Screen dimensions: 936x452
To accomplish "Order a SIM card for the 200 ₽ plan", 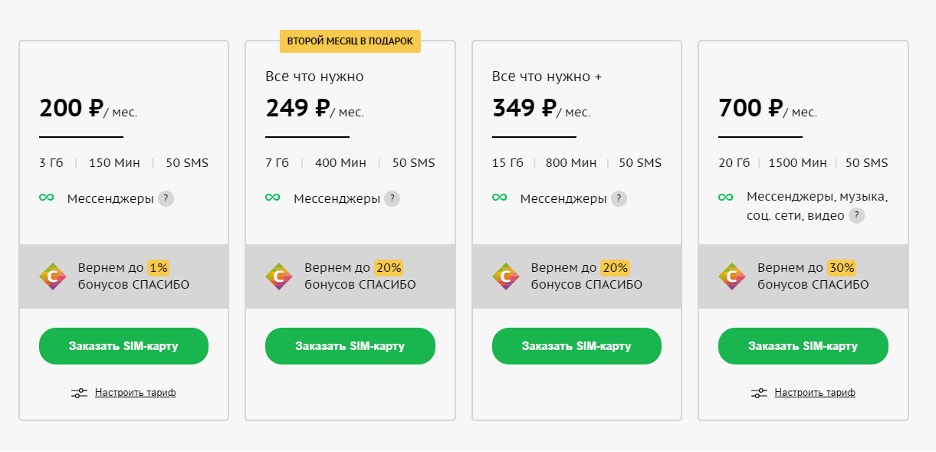I will coord(124,346).
